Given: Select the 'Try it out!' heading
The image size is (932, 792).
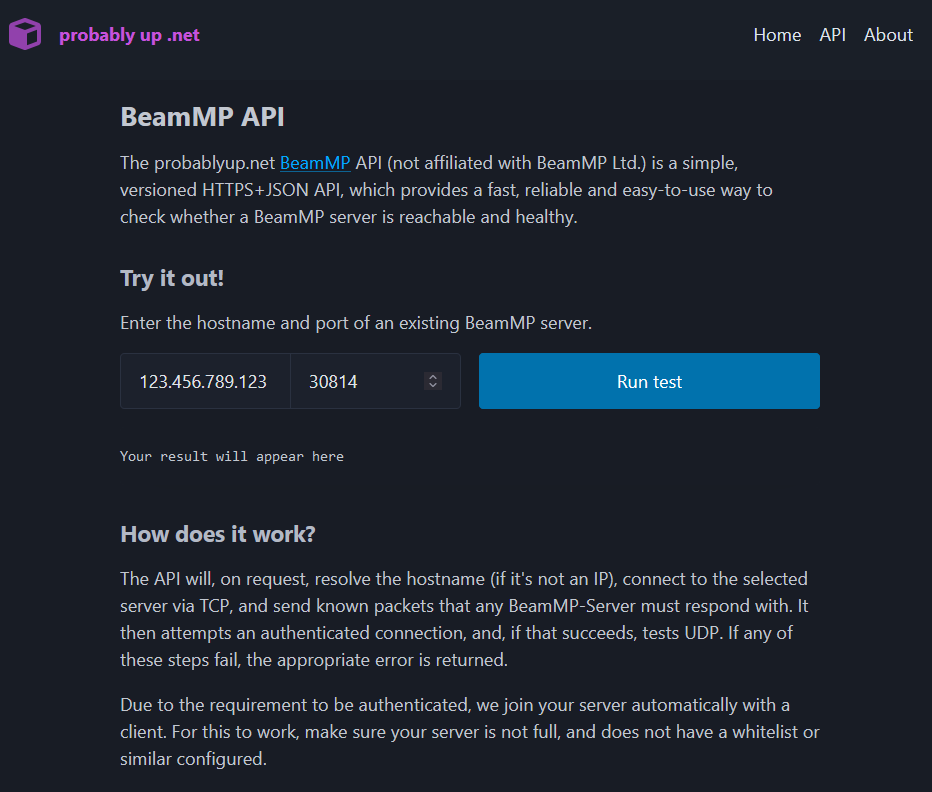Looking at the screenshot, I should coord(172,278).
